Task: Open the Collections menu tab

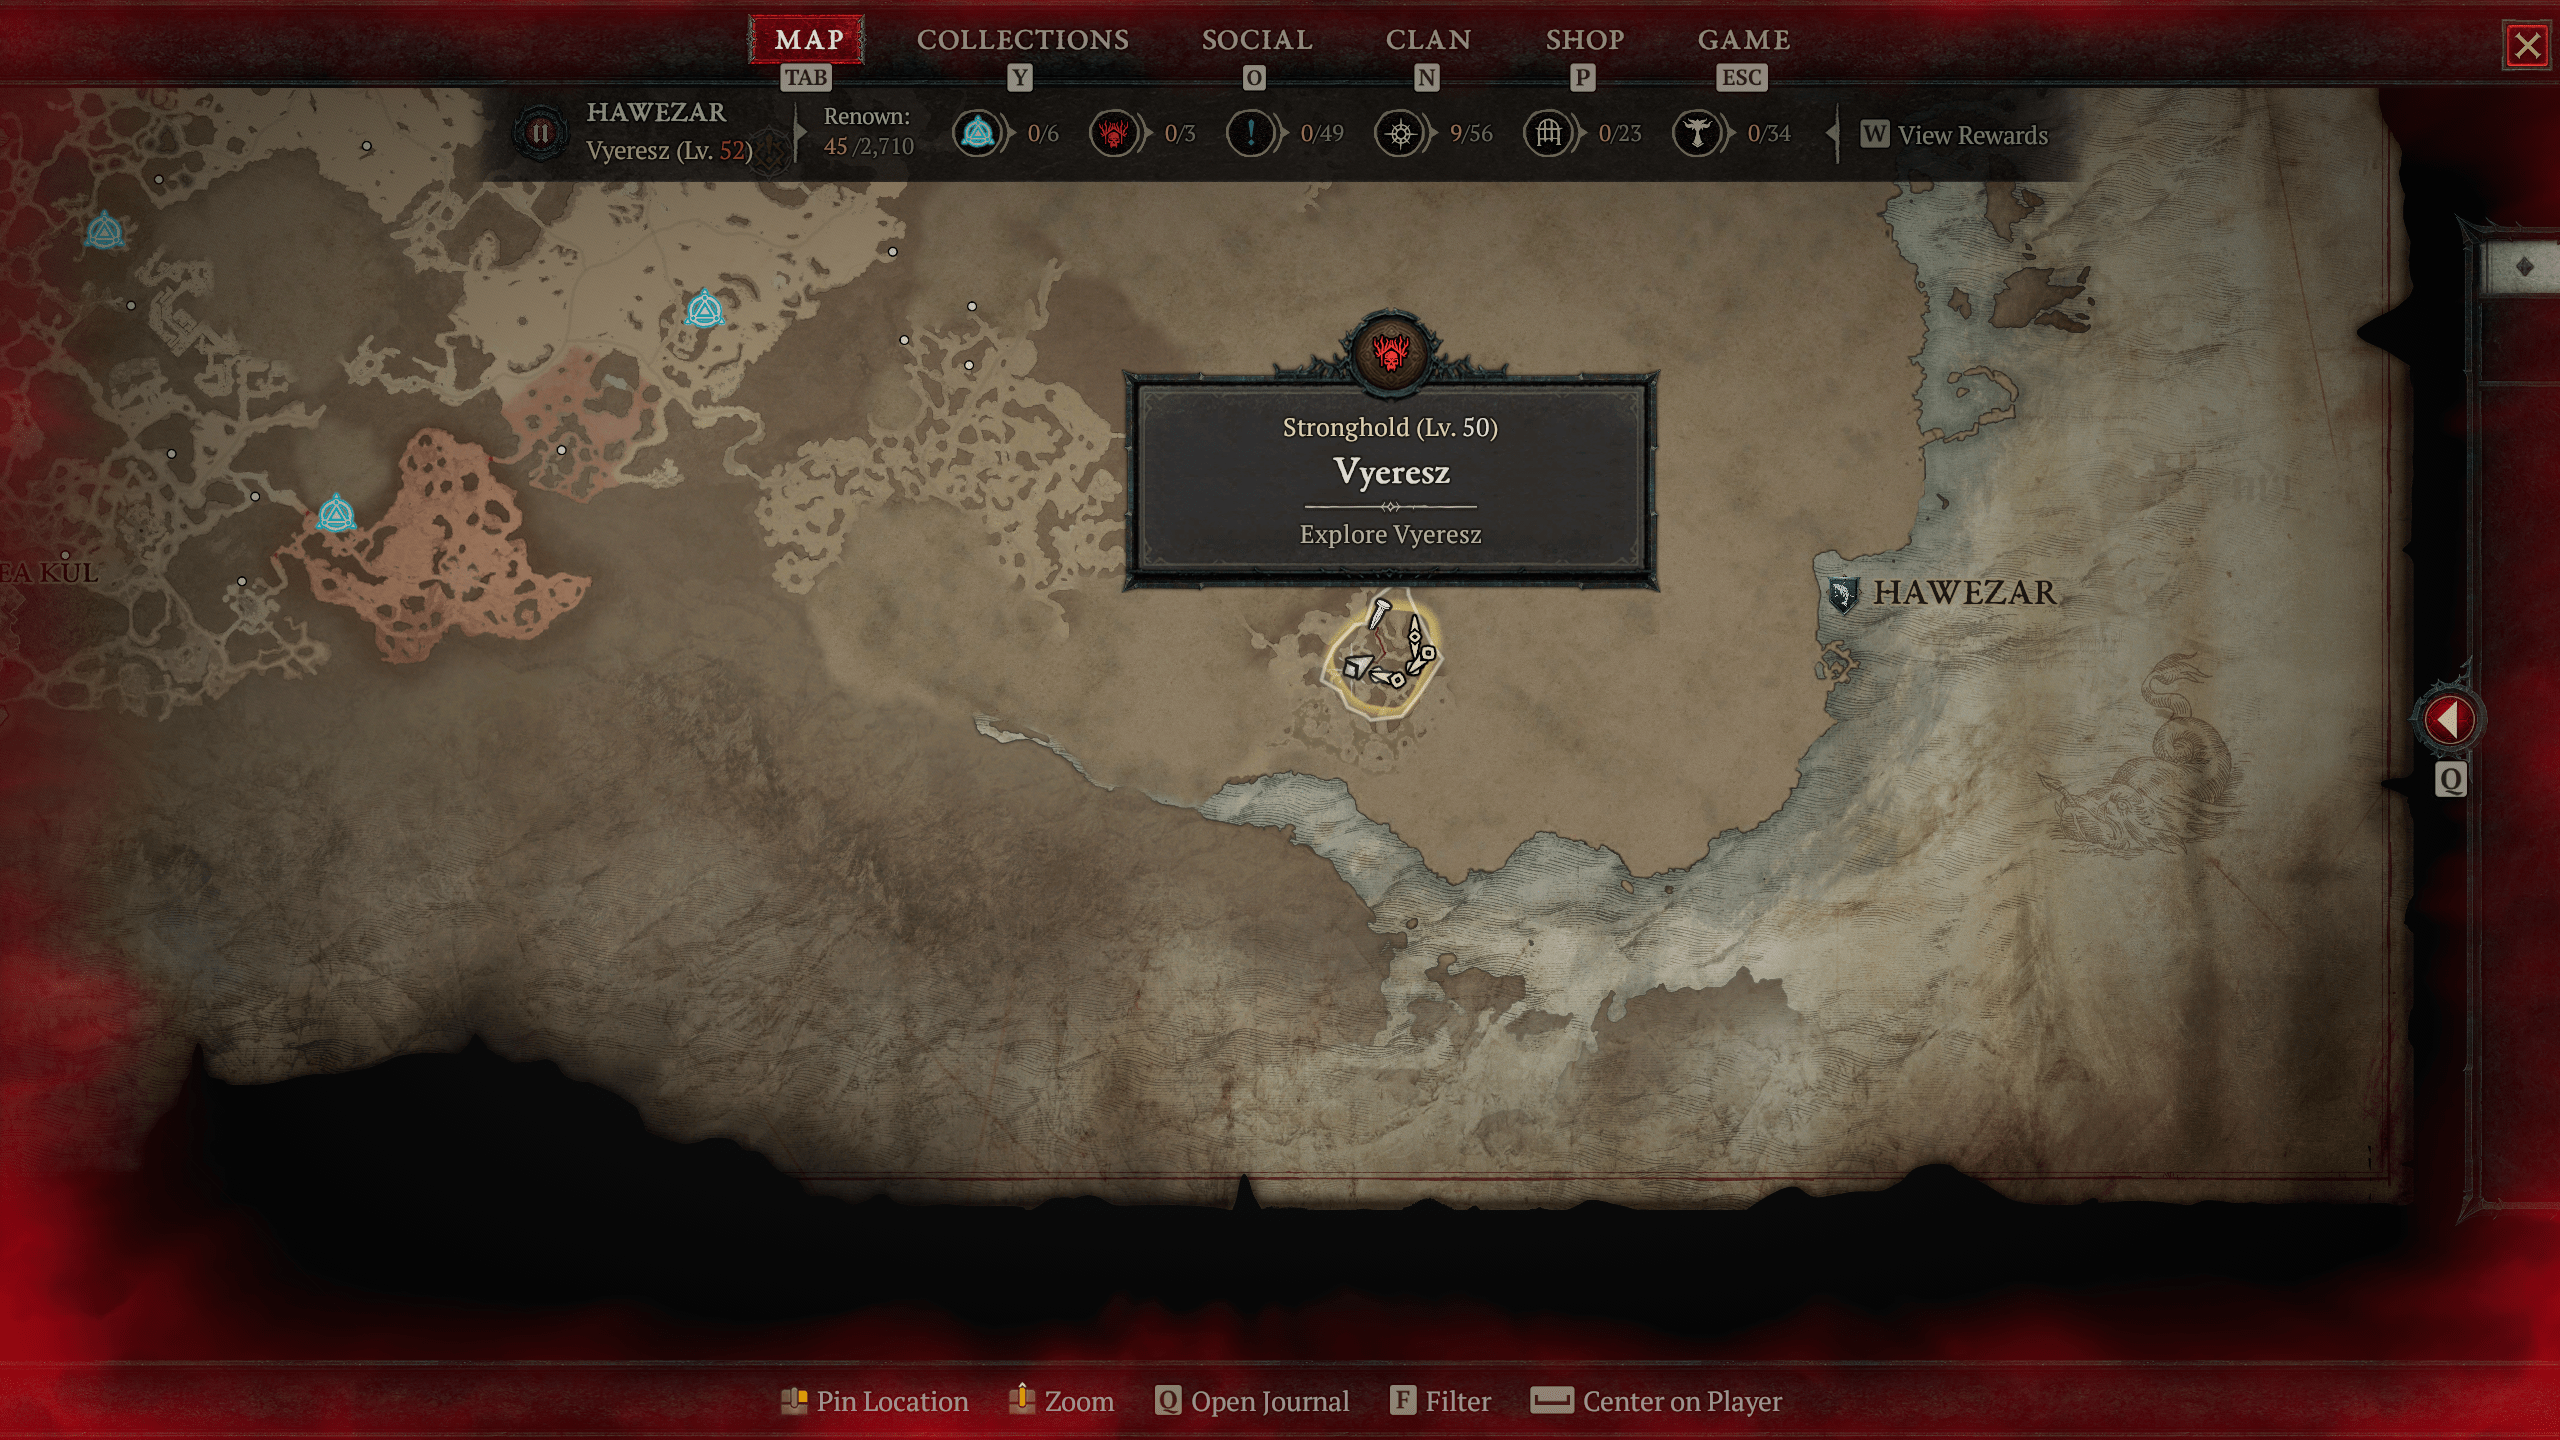Action: 1020,39
